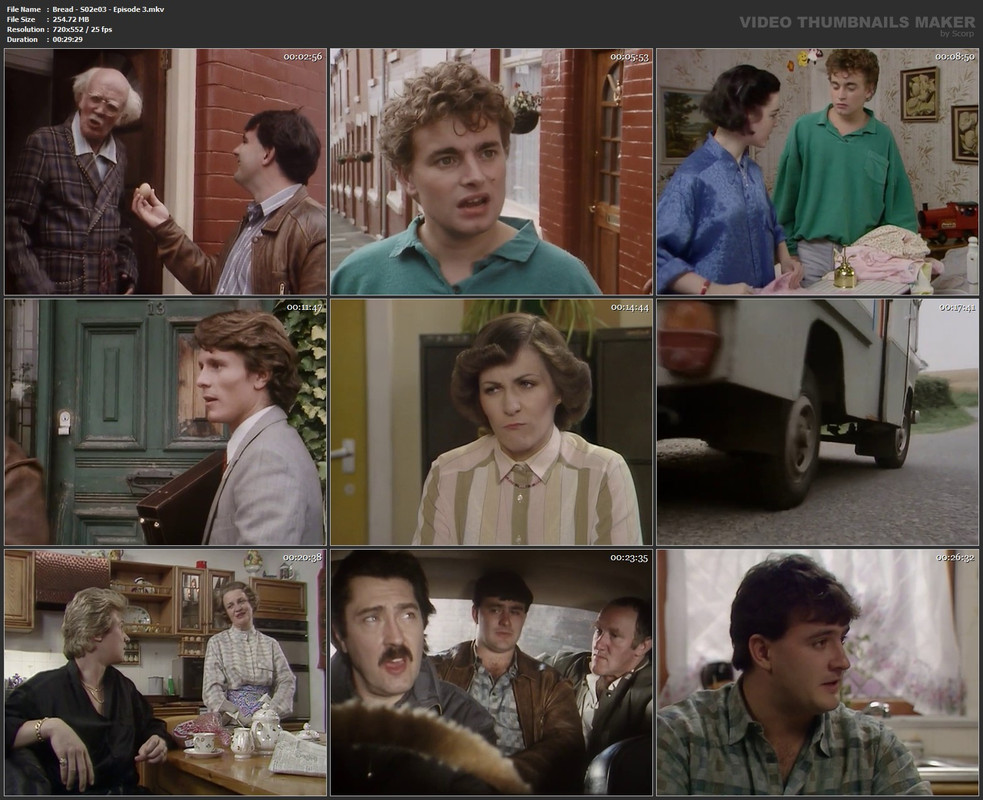Screen dimensions: 983x800
Task: Open the kitchen scene thumbnail at 00:20:38
Action: tap(166, 673)
